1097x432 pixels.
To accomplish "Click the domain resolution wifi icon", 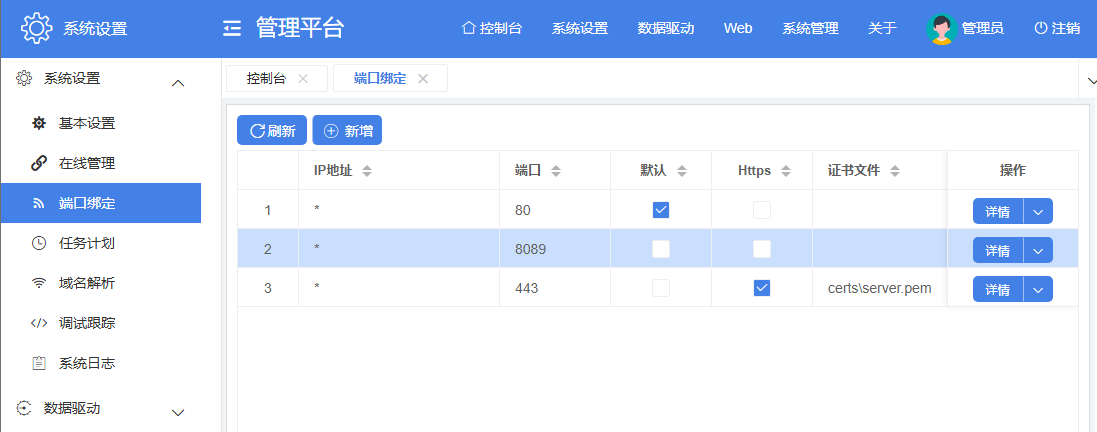I will pyautogui.click(x=39, y=283).
